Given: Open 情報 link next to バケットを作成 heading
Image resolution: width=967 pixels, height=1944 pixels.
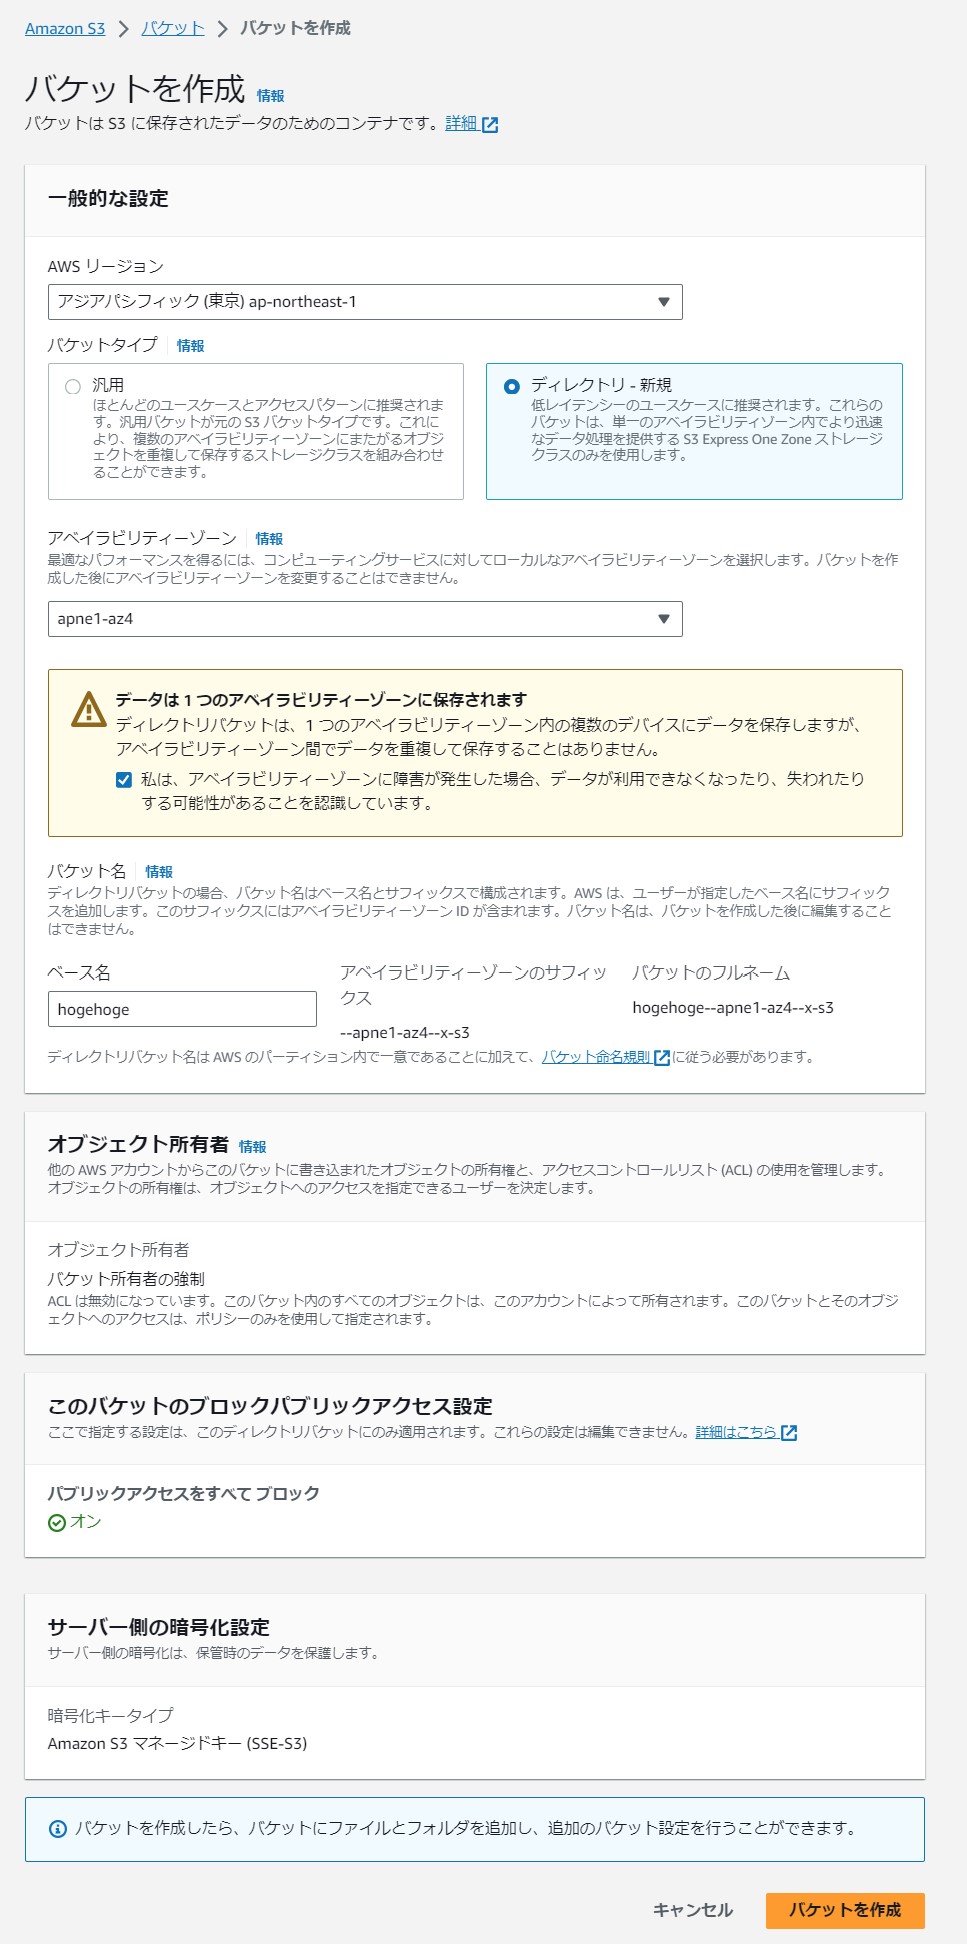Looking at the screenshot, I should 270,96.
